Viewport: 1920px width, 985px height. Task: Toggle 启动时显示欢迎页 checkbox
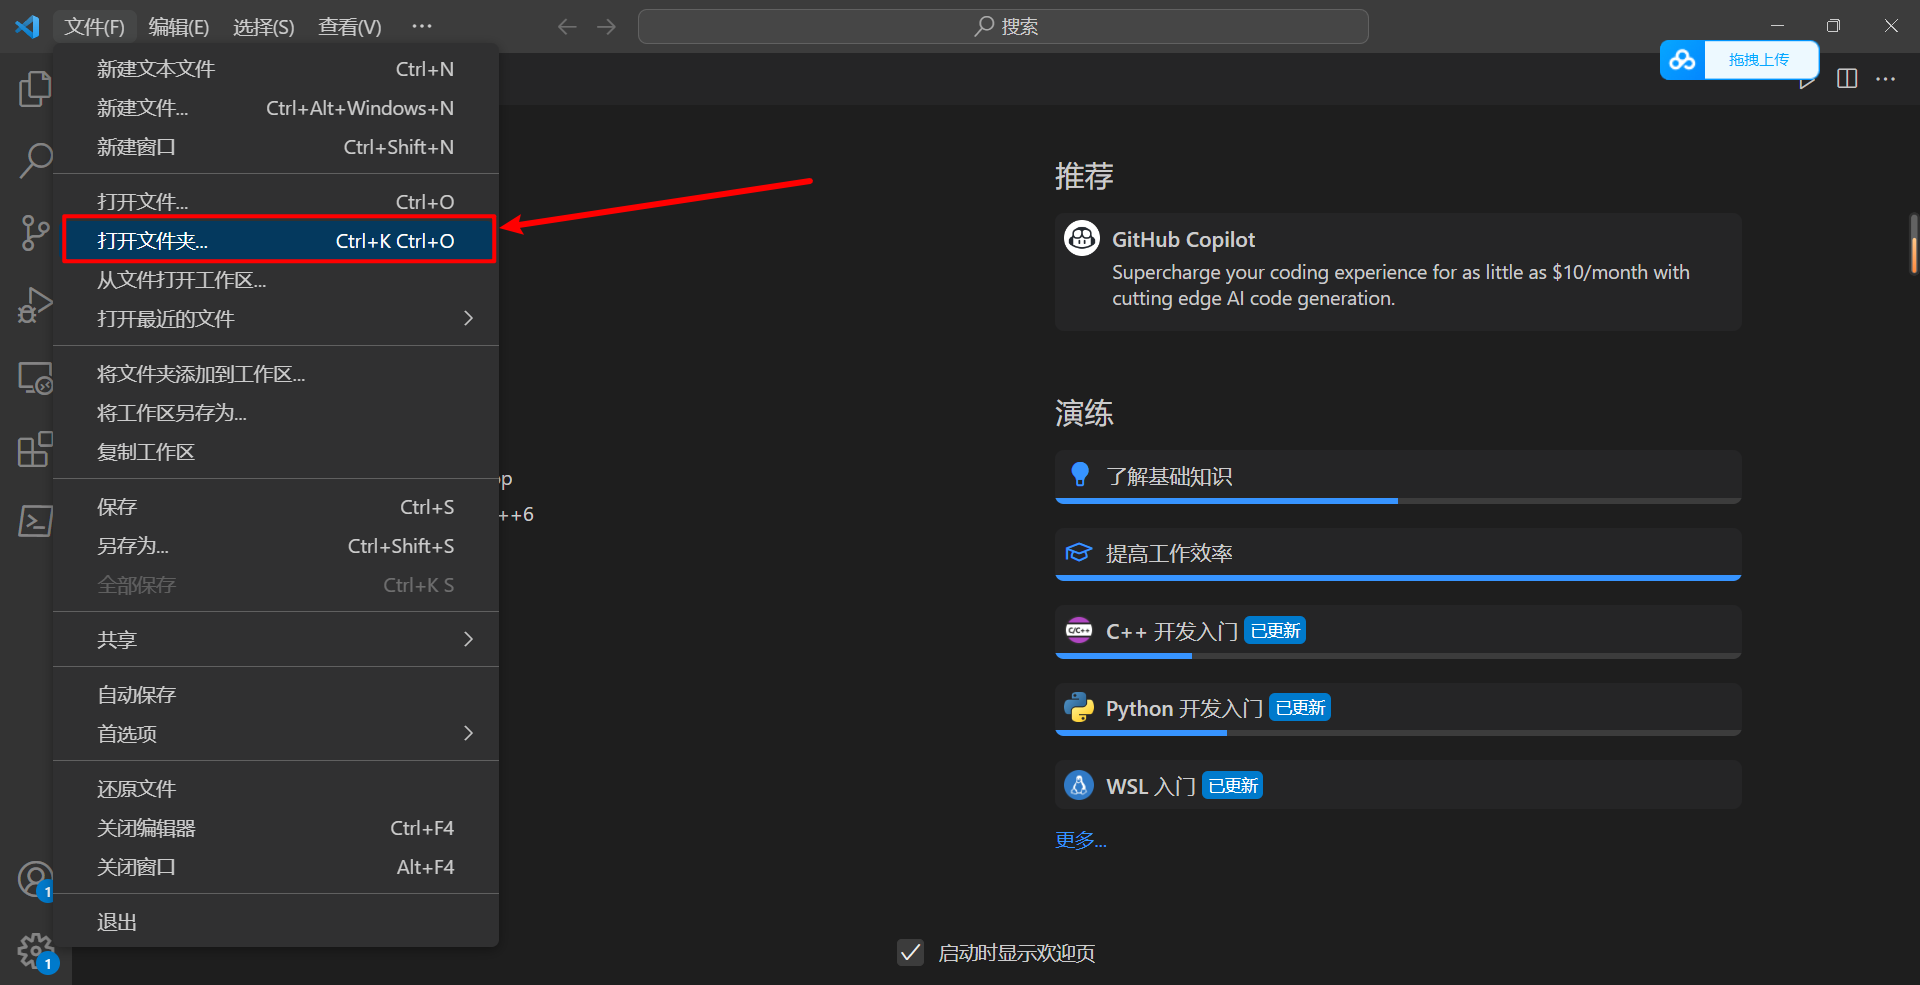[910, 952]
